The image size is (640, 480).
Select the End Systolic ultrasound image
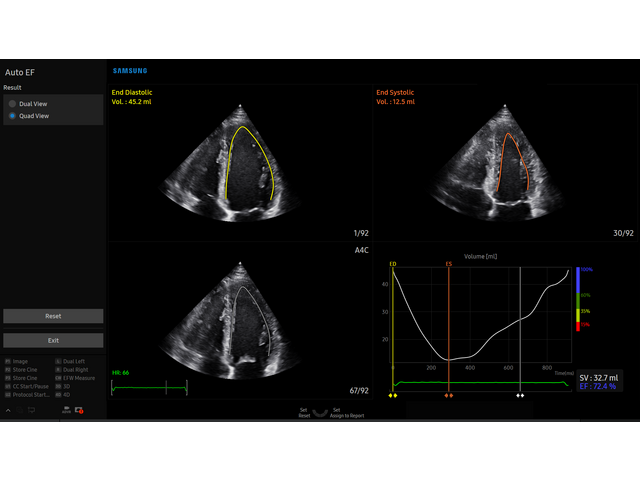505,165
